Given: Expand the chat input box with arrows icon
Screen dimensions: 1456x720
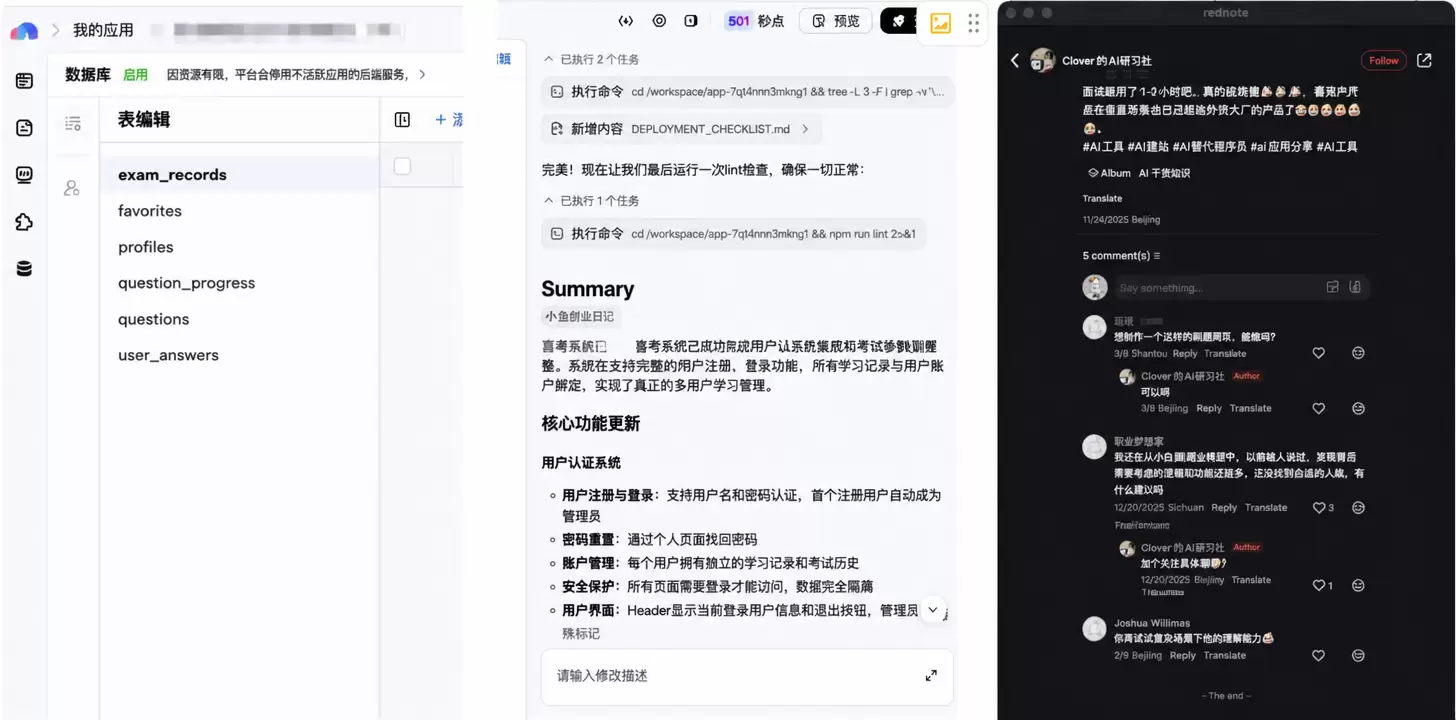Looking at the screenshot, I should tap(931, 676).
